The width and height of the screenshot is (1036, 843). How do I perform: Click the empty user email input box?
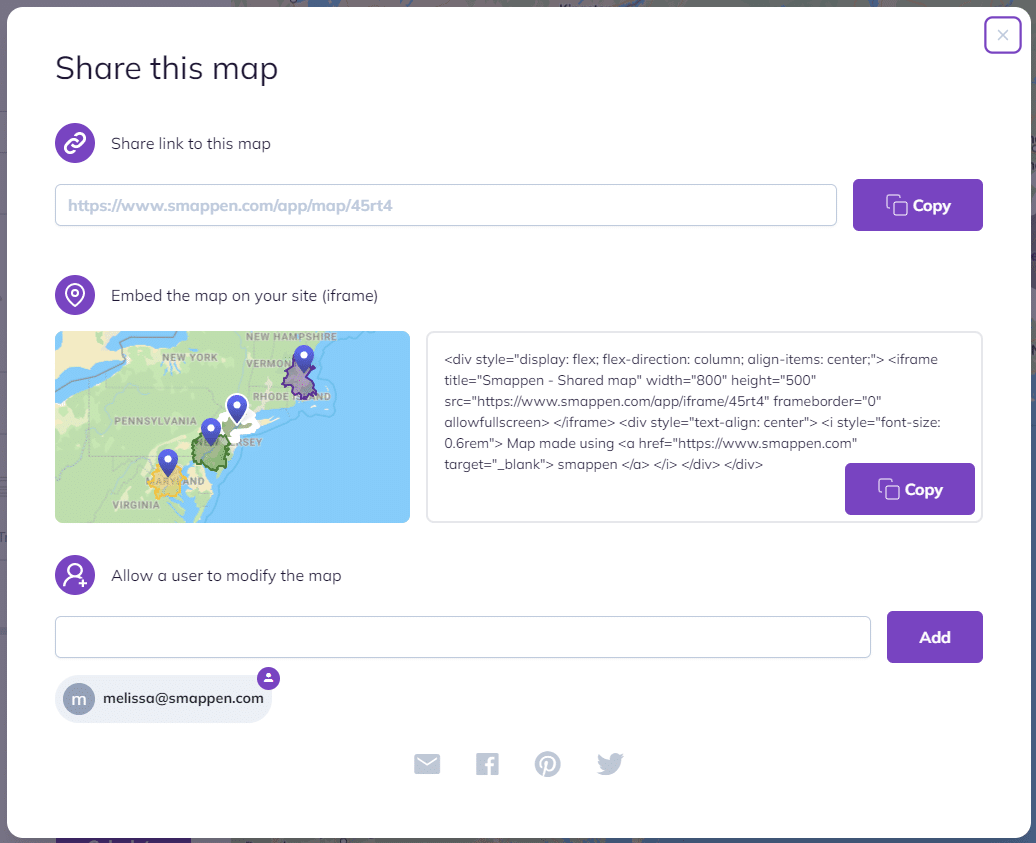click(x=462, y=636)
